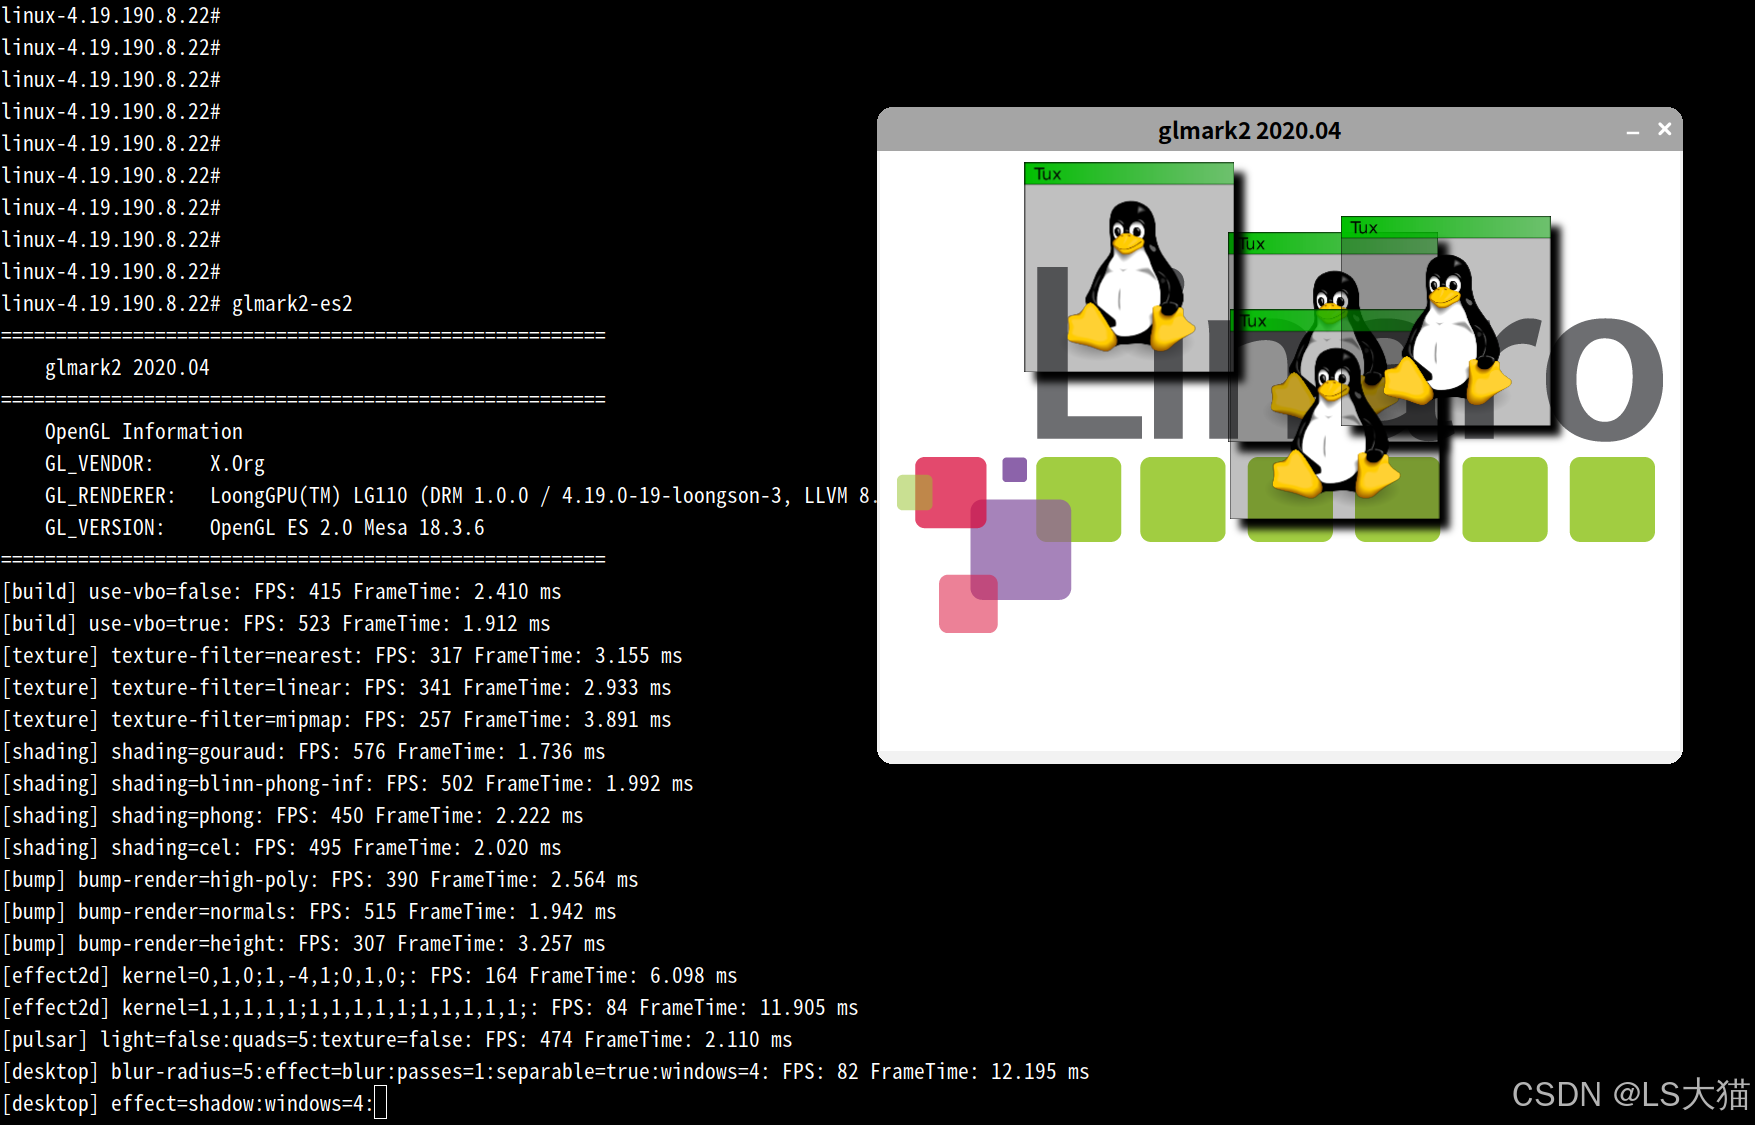Screen dimensions: 1755x1125
Task: Close the glmark2 benchmark window
Action: 1665,128
